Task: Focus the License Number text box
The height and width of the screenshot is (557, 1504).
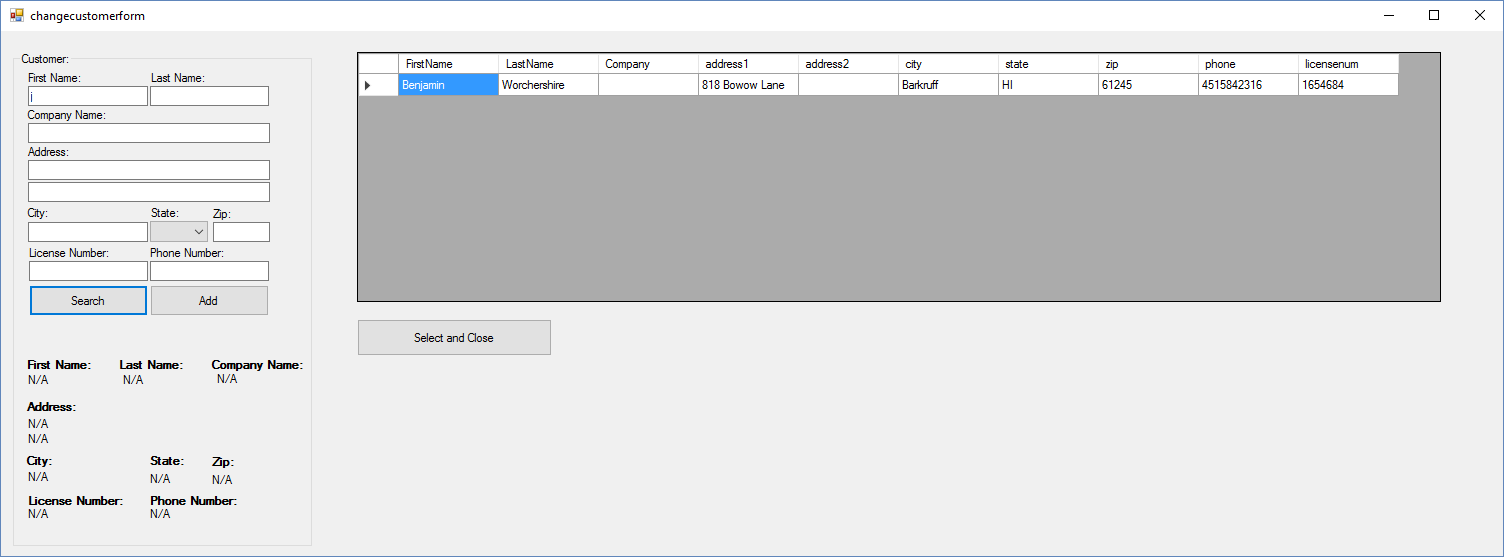Action: coord(88,271)
